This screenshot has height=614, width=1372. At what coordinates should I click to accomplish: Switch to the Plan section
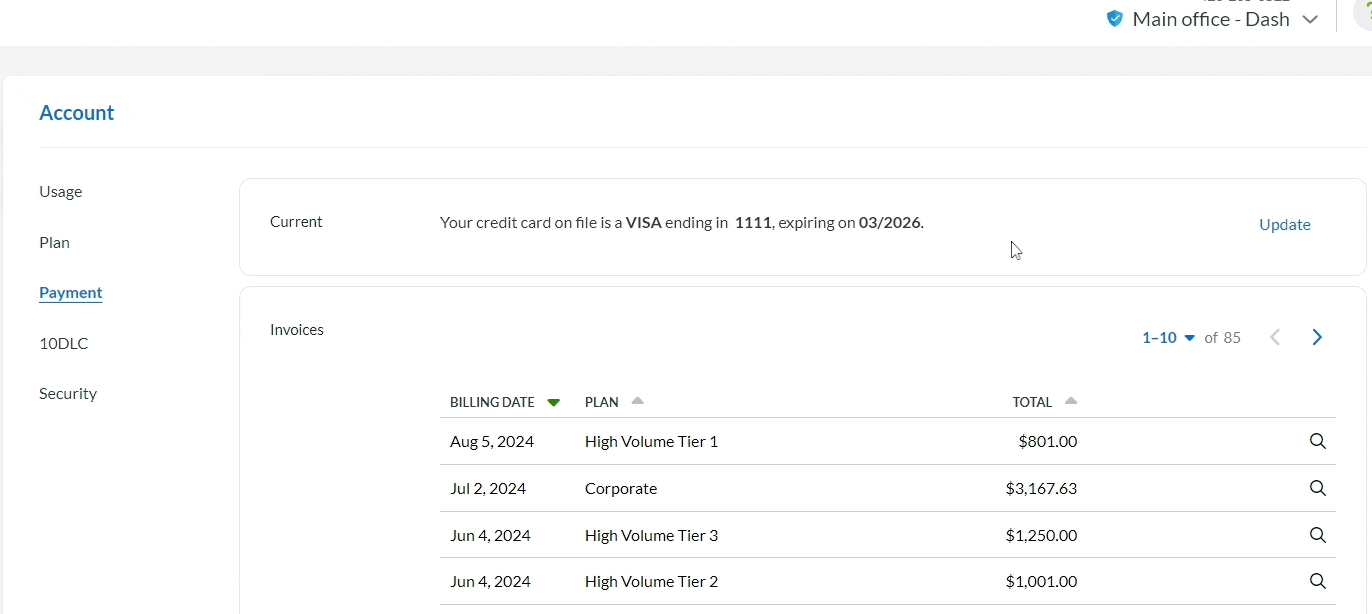tap(54, 242)
